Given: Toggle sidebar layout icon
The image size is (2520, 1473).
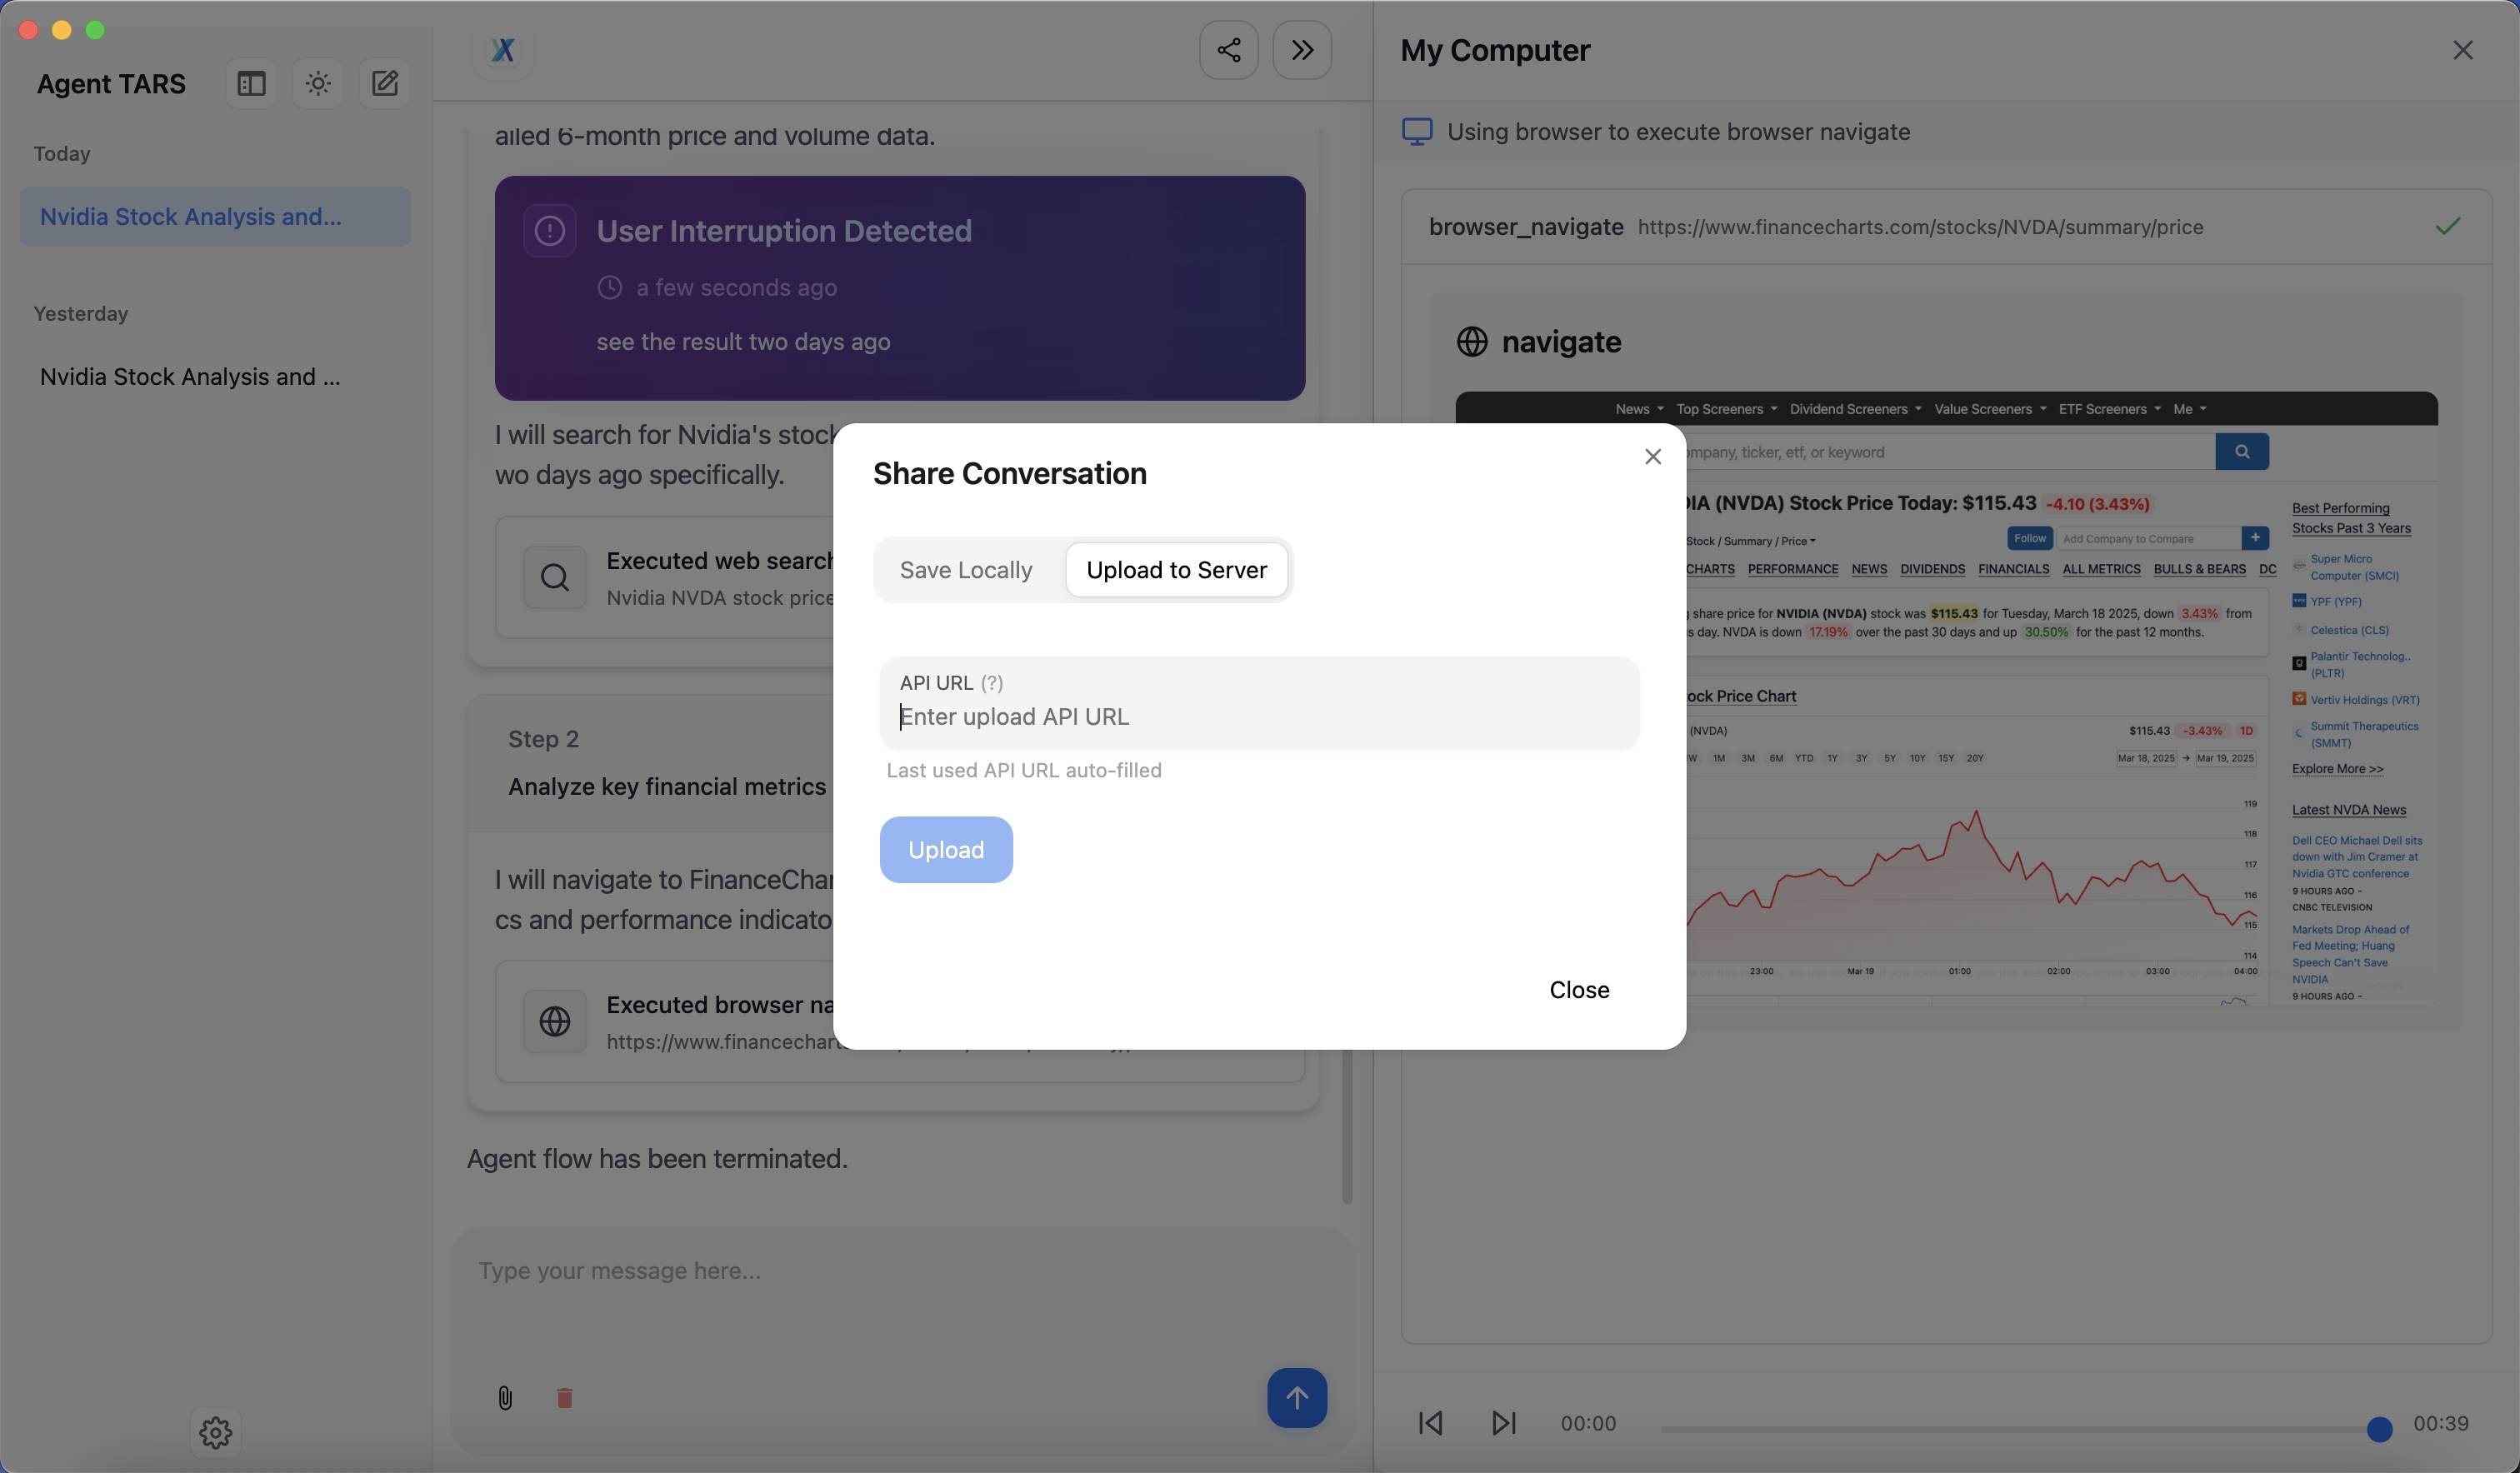Looking at the screenshot, I should [251, 83].
